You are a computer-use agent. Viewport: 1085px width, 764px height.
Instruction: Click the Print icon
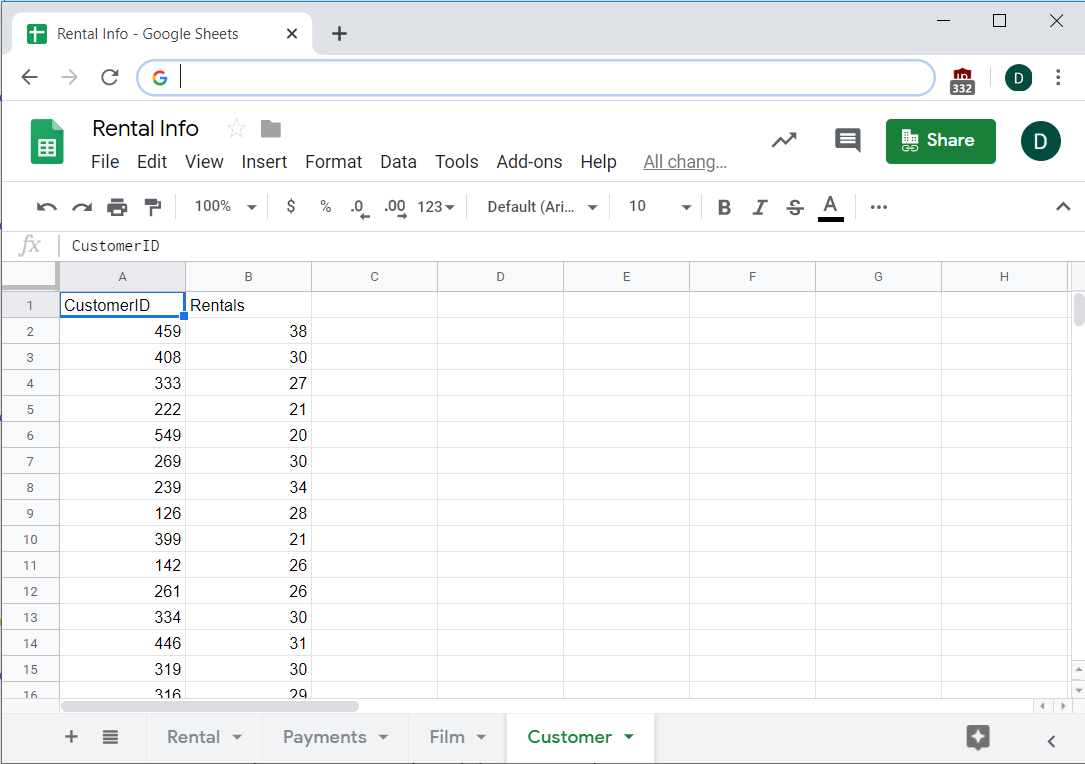(117, 207)
